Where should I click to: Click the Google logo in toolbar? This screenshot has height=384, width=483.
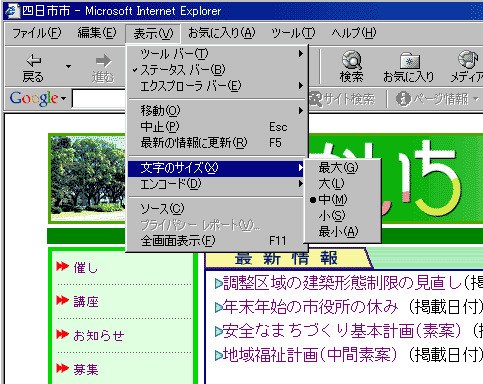point(34,99)
